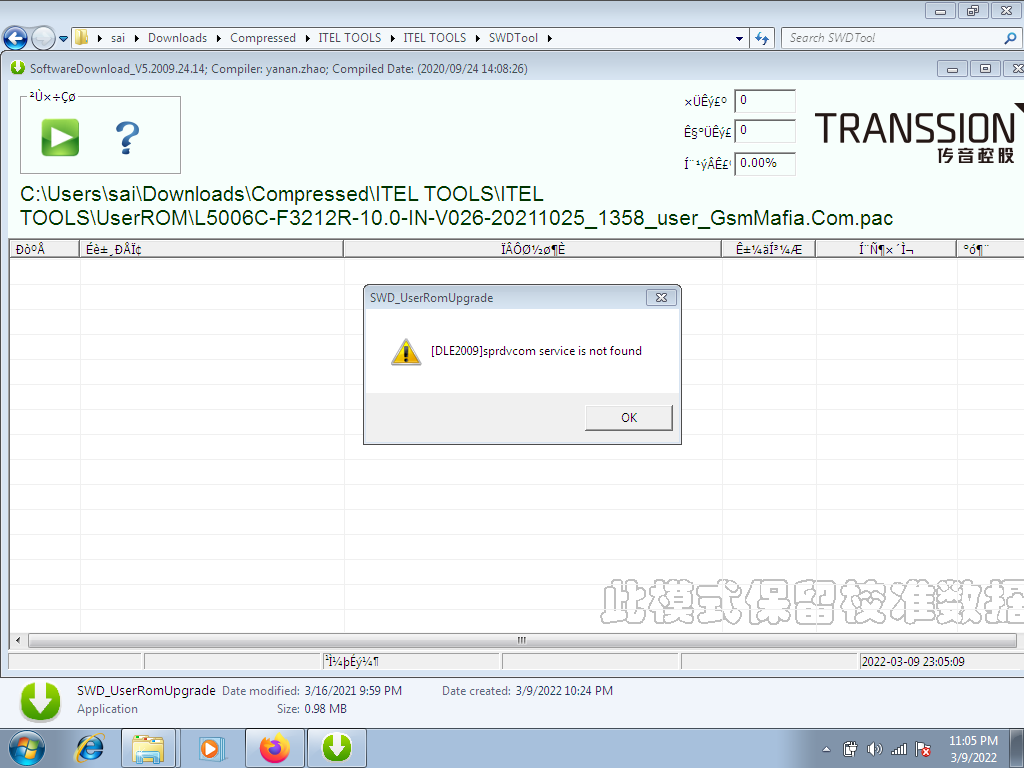Click the green Start download play button
Image resolution: width=1024 pixels, height=768 pixels.
60,137
